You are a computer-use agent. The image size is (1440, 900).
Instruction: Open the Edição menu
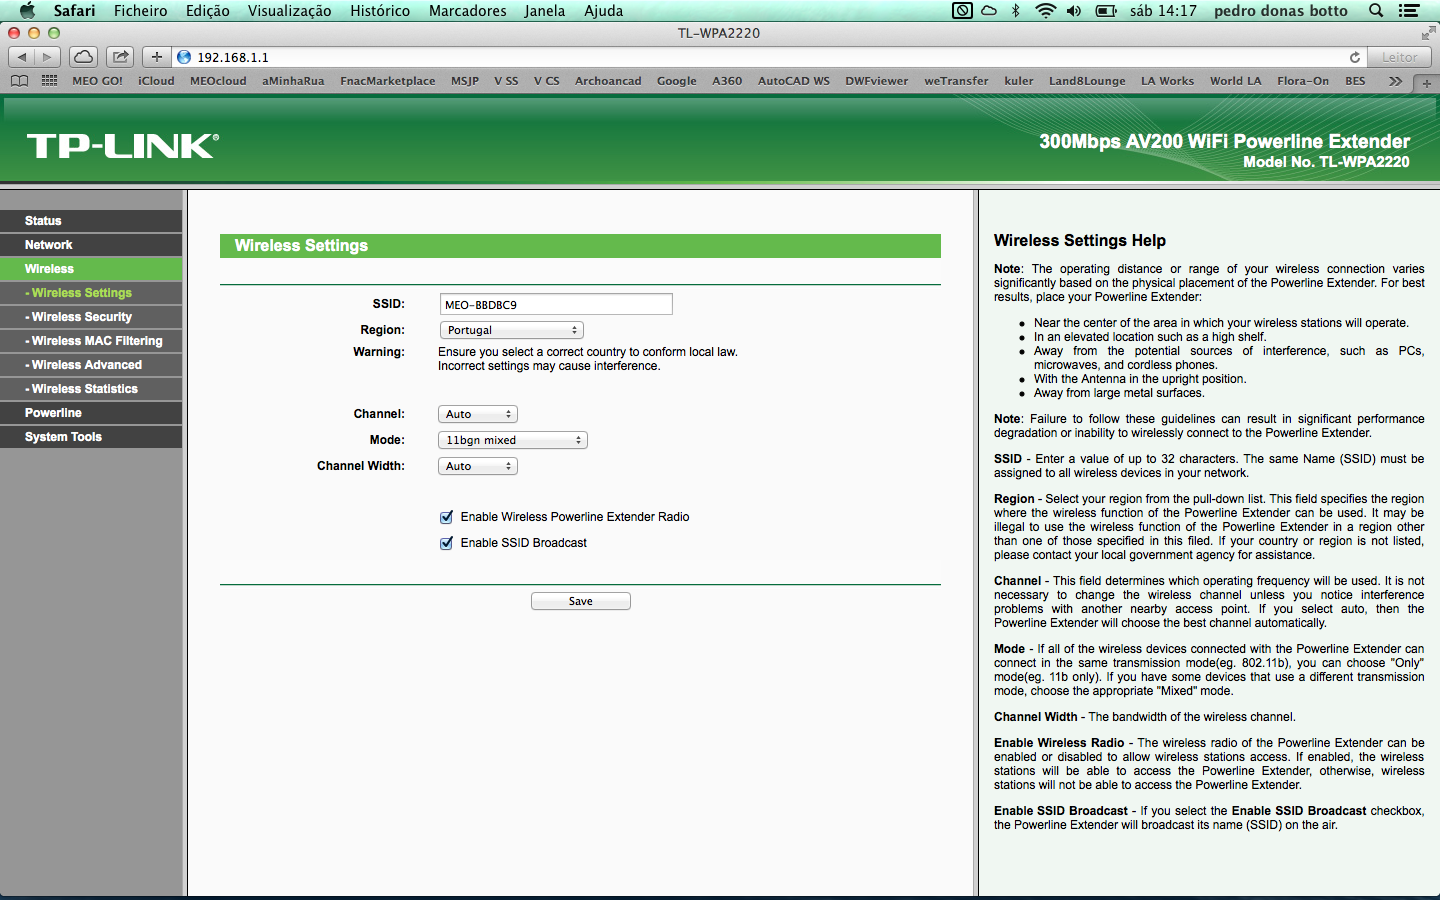[208, 11]
